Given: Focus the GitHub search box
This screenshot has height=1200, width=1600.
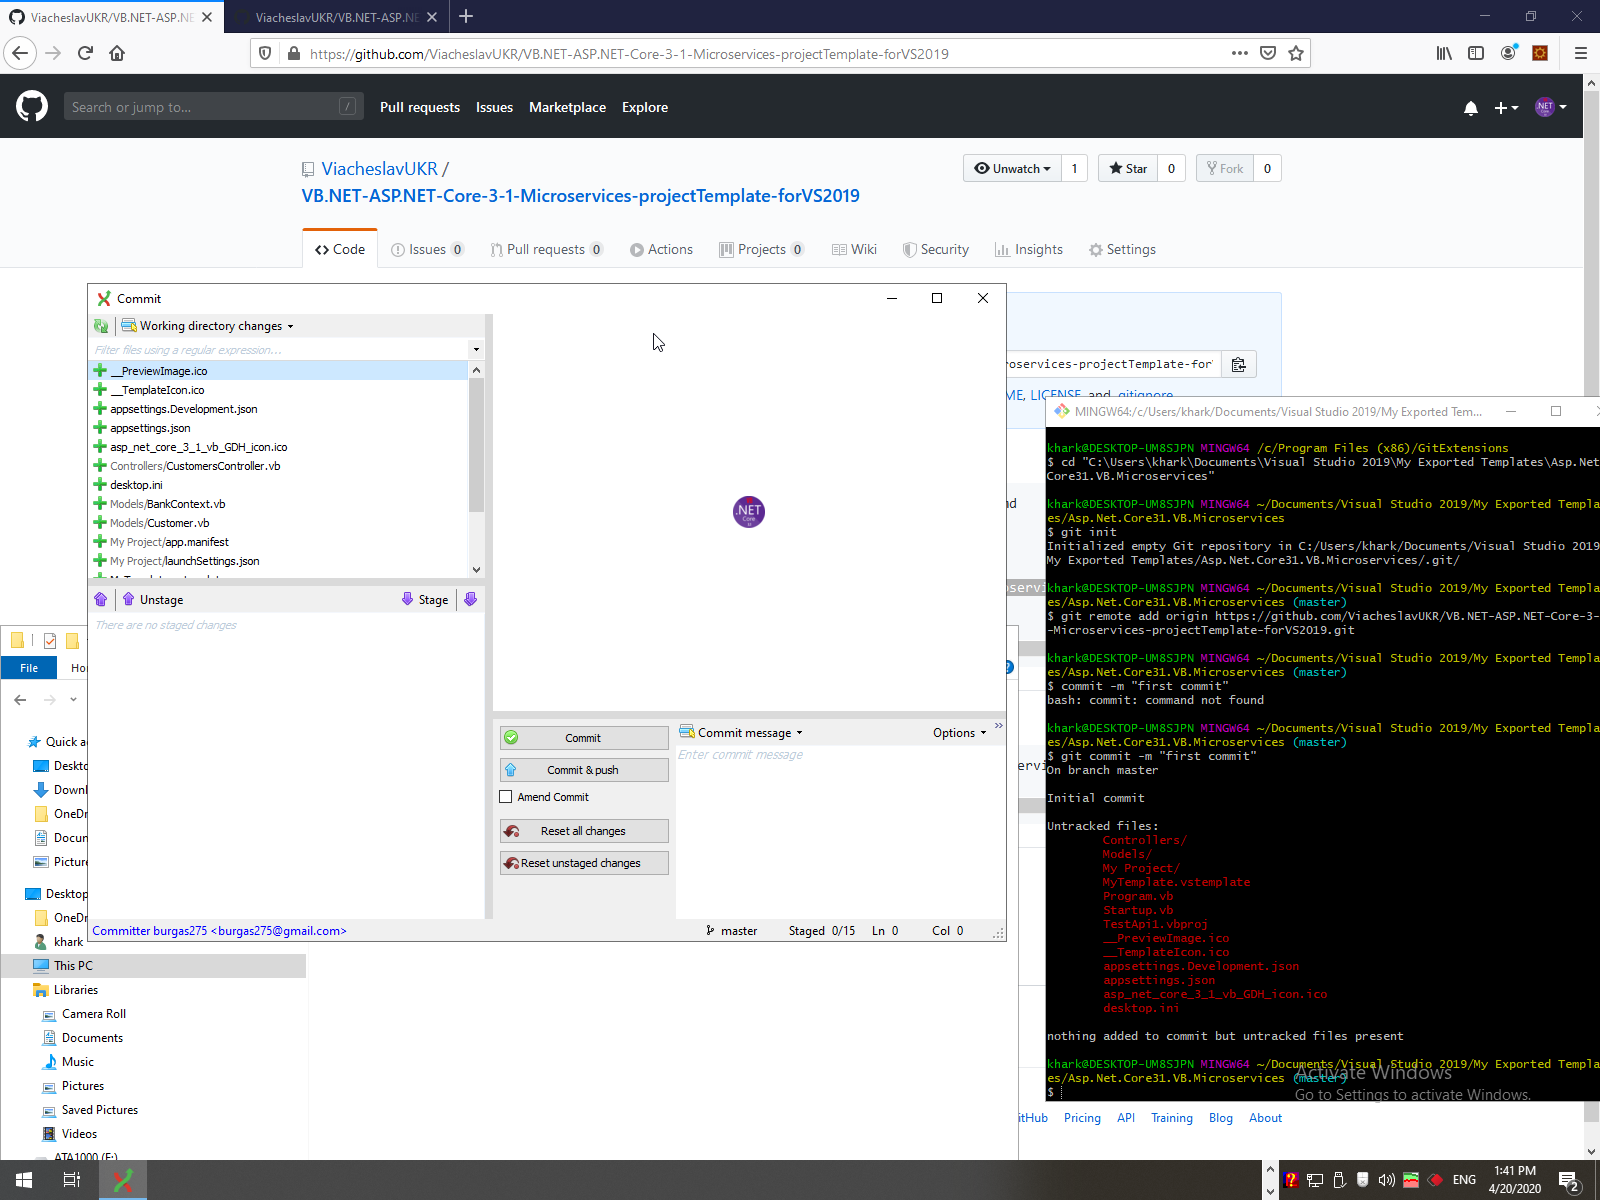Looking at the screenshot, I should click(213, 106).
